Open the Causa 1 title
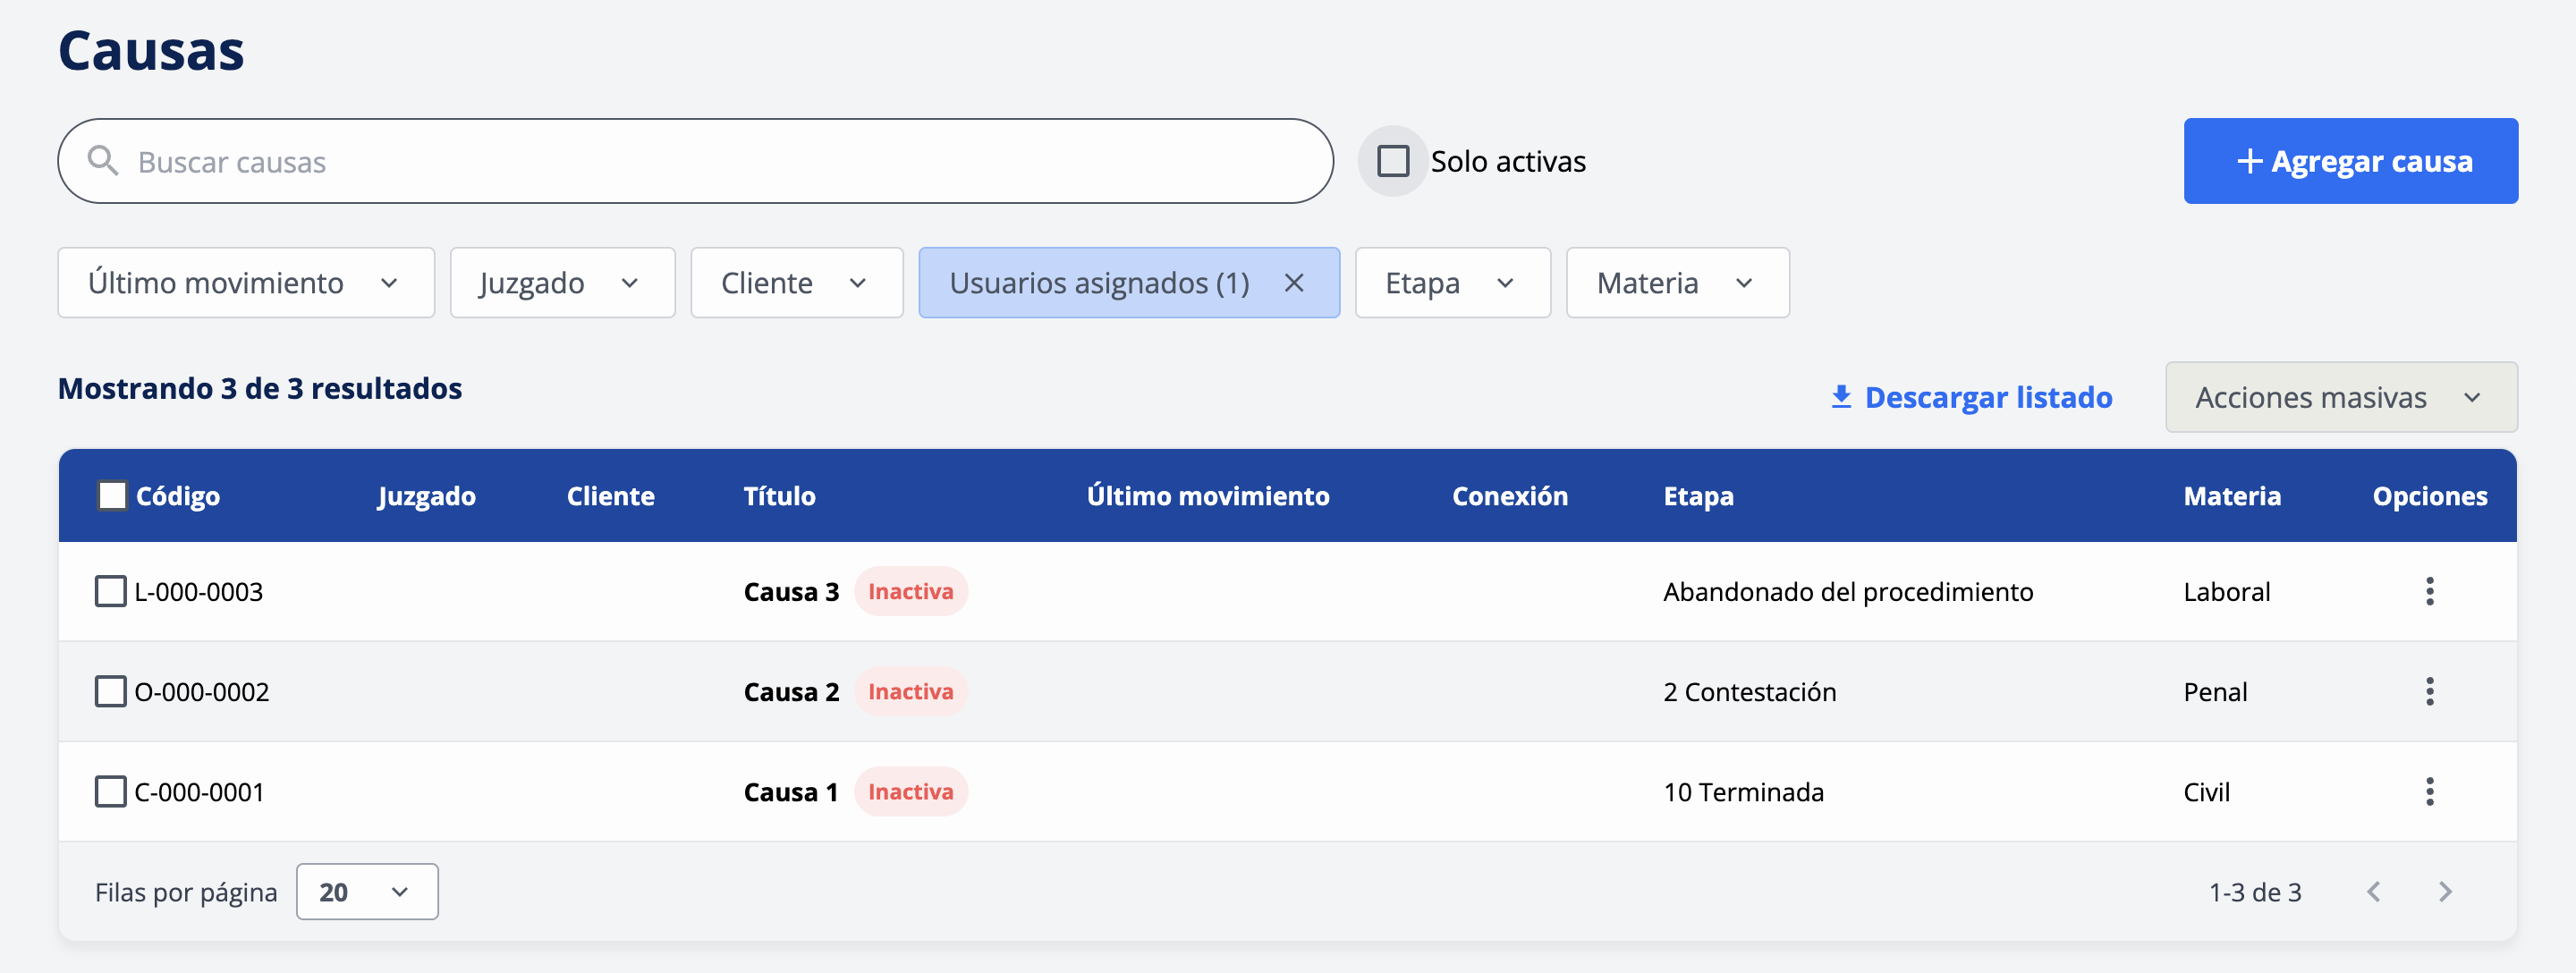The height and width of the screenshot is (973, 2576). click(790, 792)
